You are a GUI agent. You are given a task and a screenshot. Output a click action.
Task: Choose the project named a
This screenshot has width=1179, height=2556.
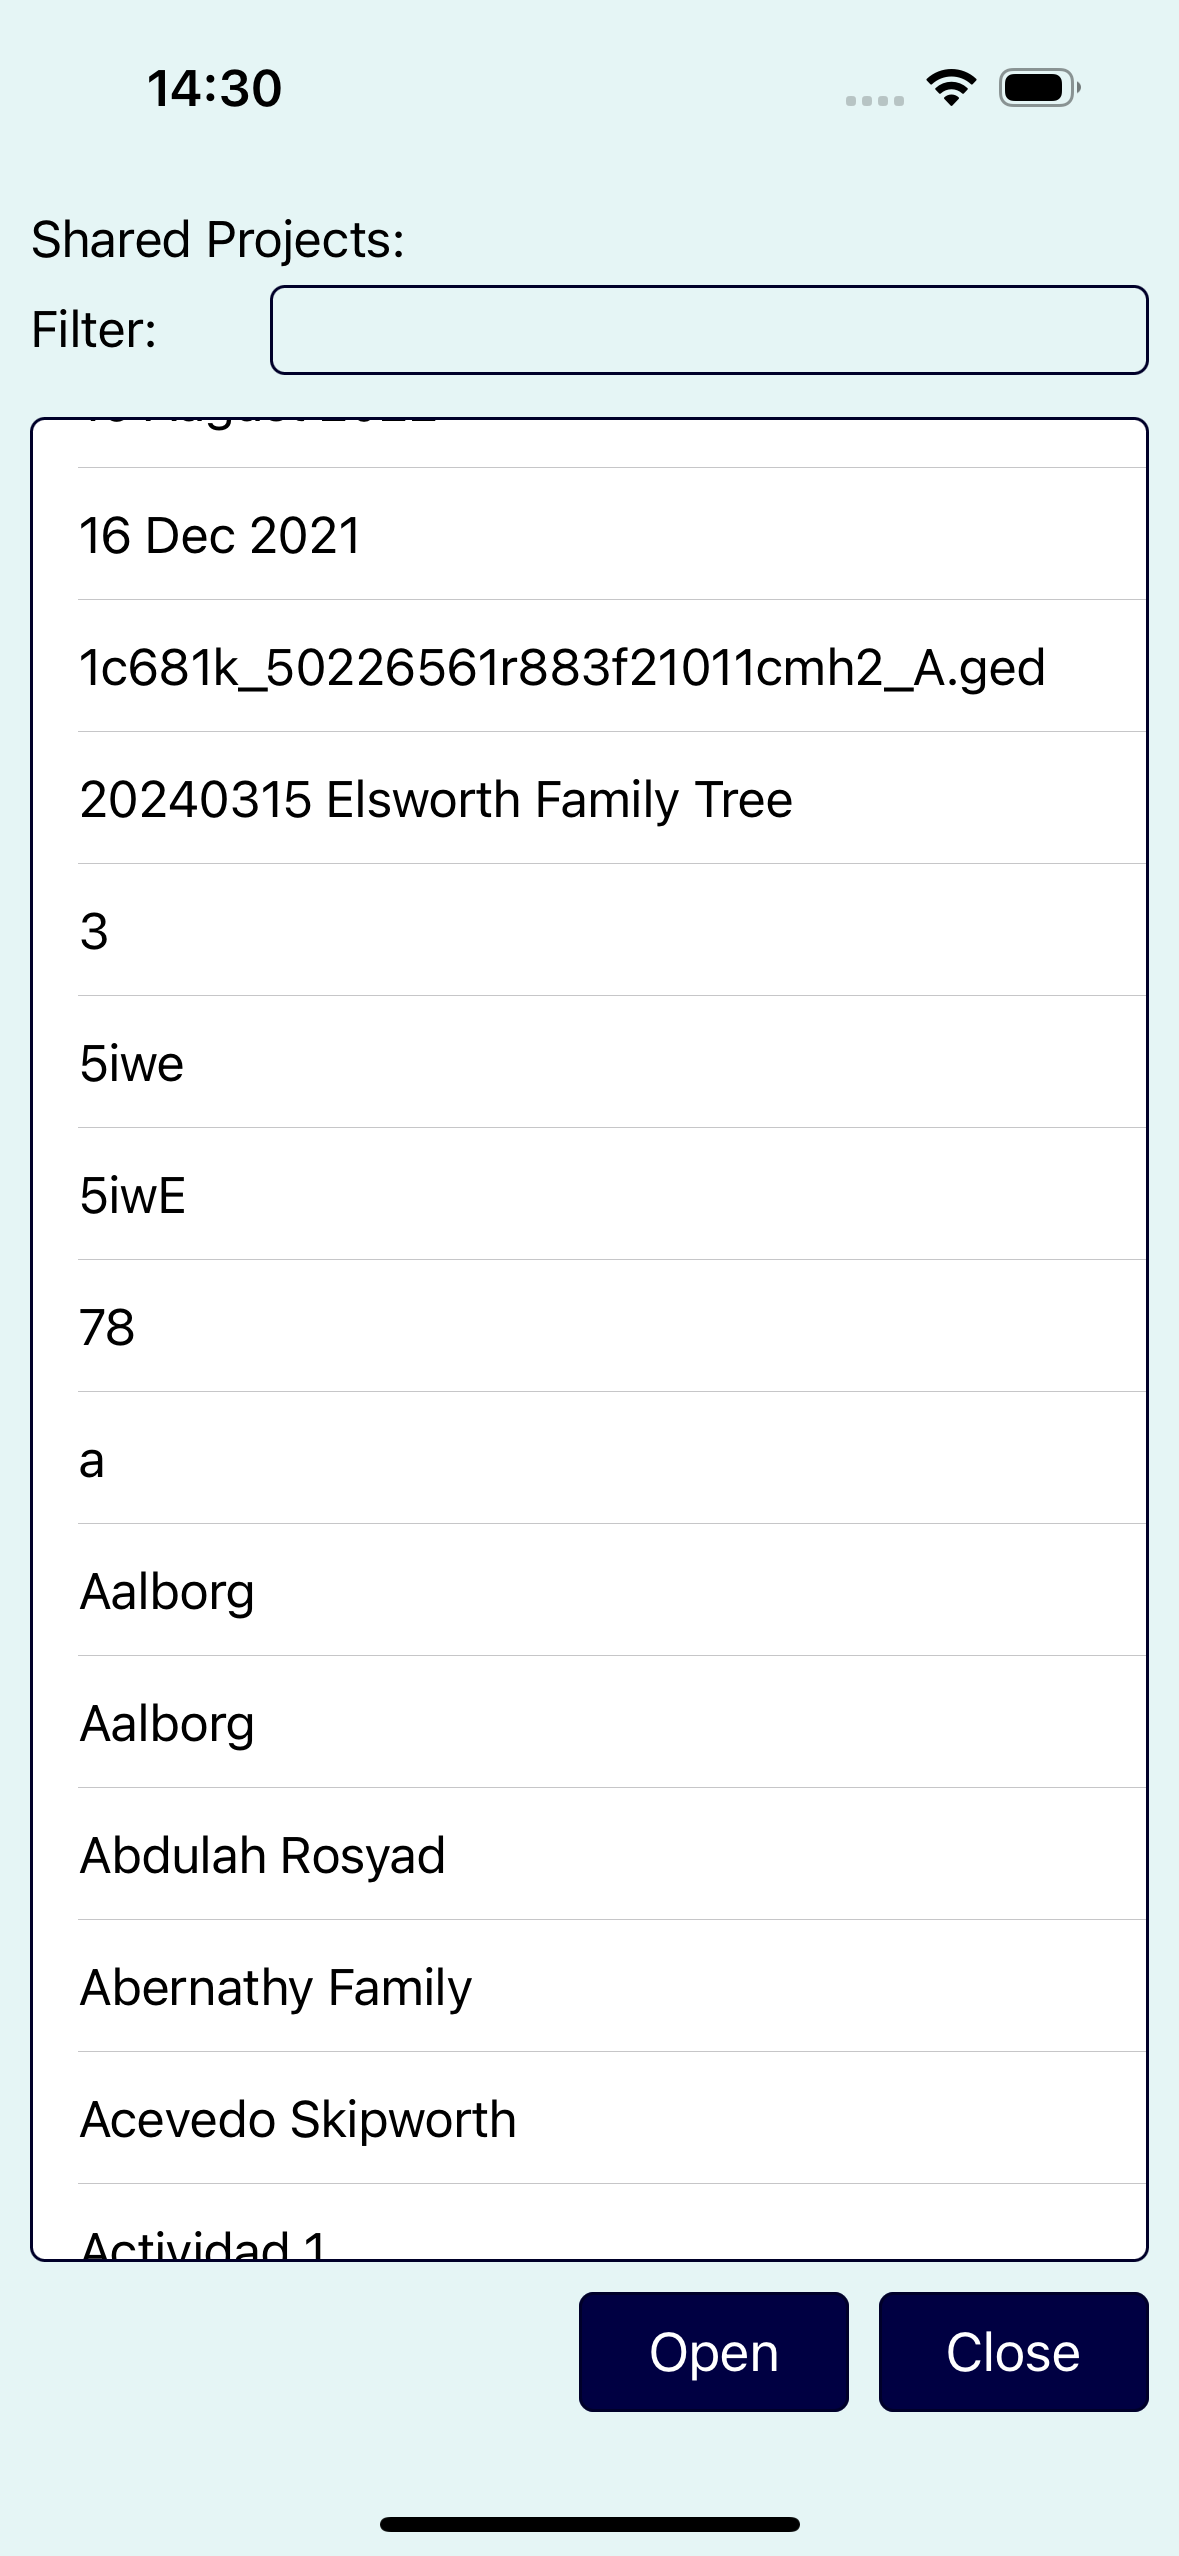coord(612,1458)
